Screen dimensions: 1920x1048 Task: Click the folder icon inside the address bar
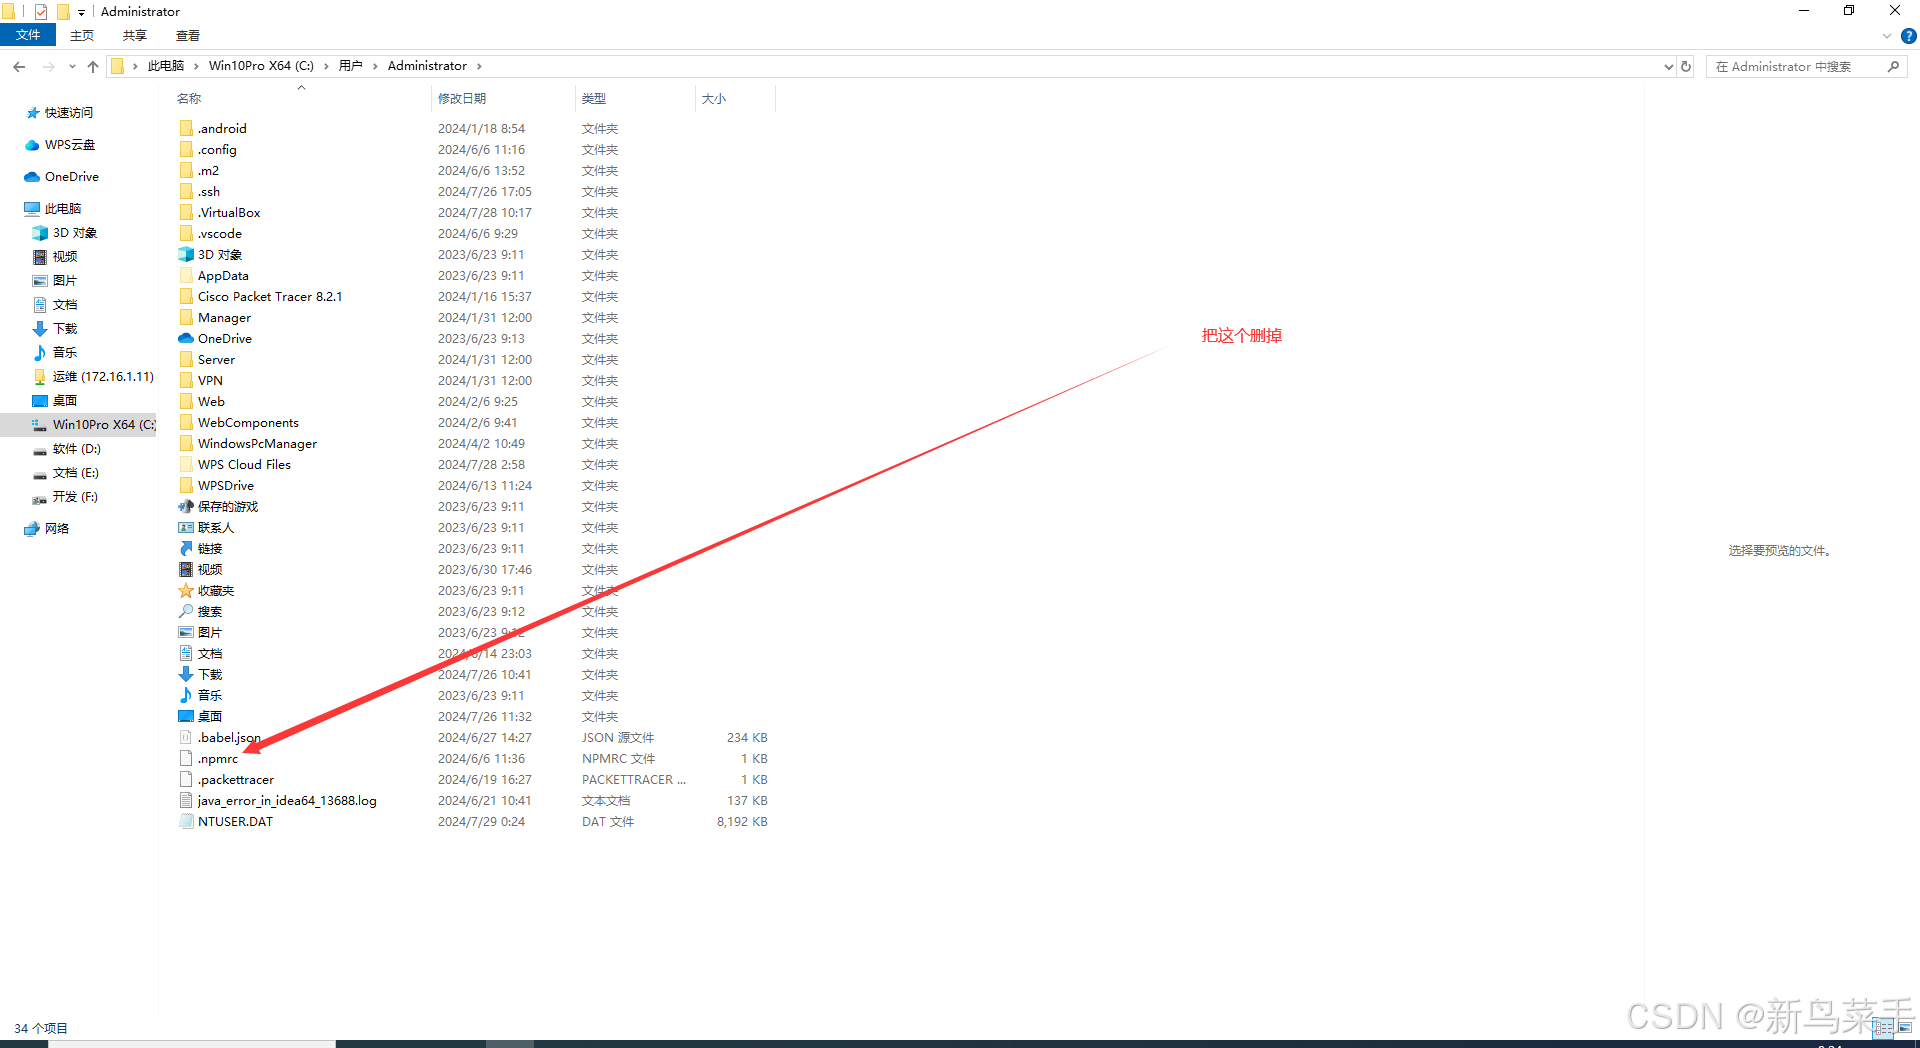119,65
